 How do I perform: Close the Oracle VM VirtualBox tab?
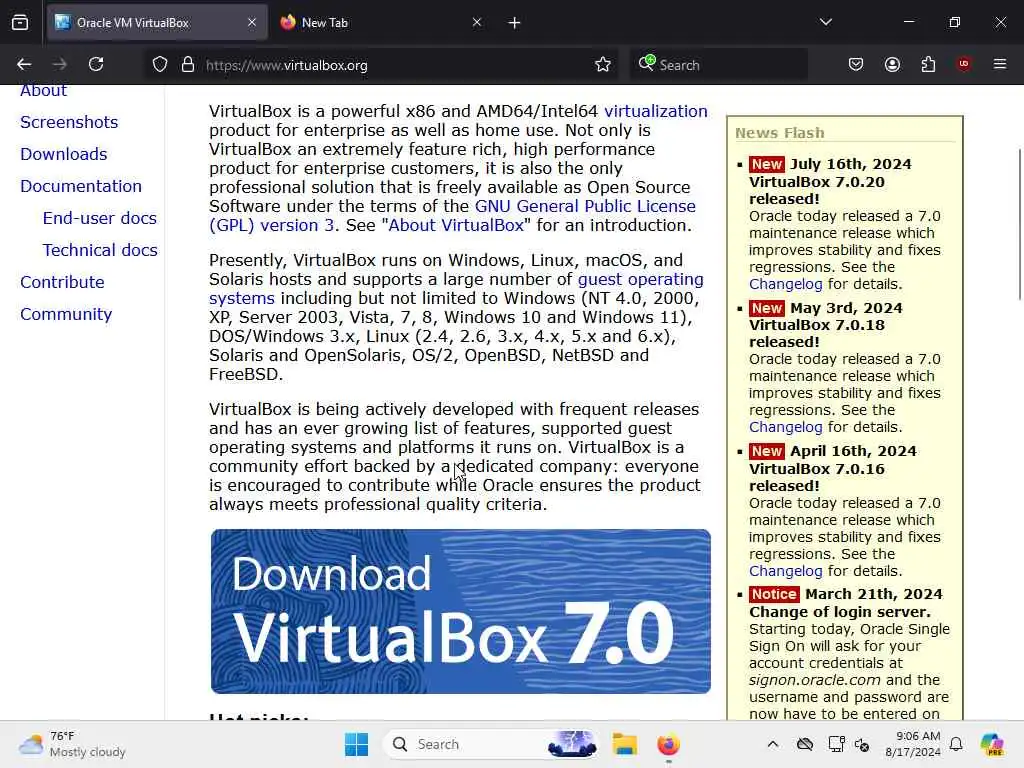point(252,22)
